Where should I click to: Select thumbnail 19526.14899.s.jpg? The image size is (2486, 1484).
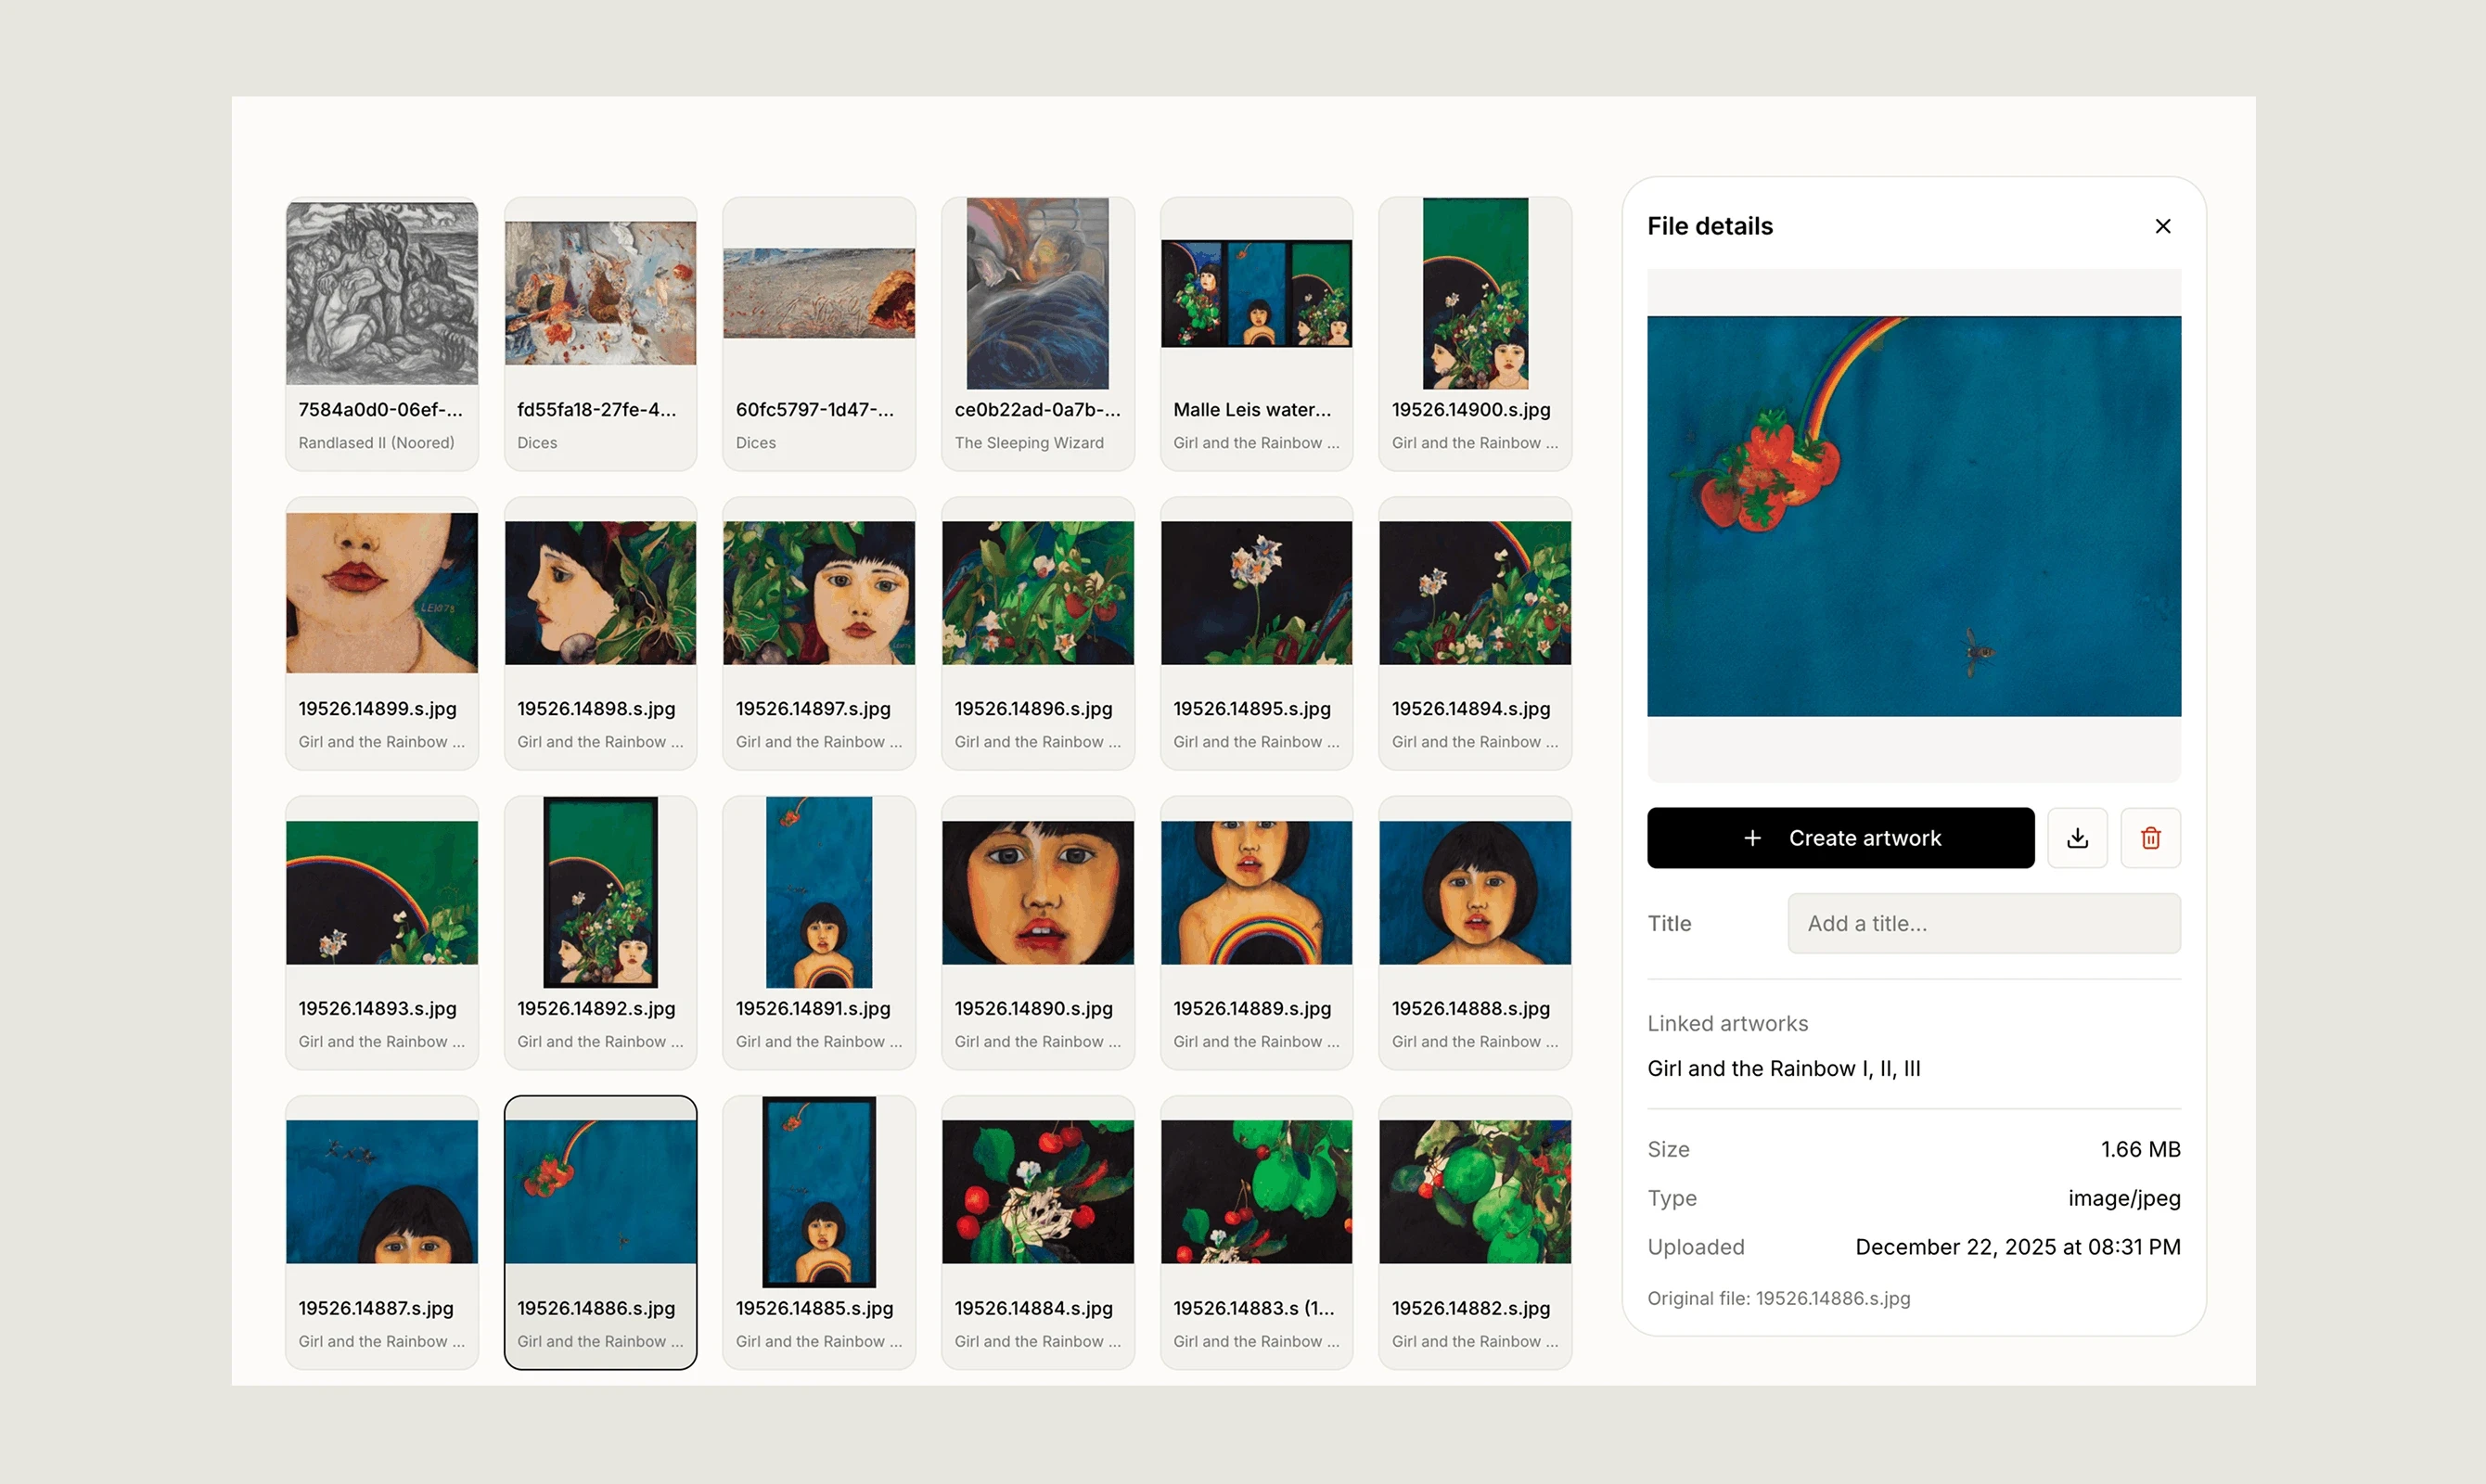381,591
